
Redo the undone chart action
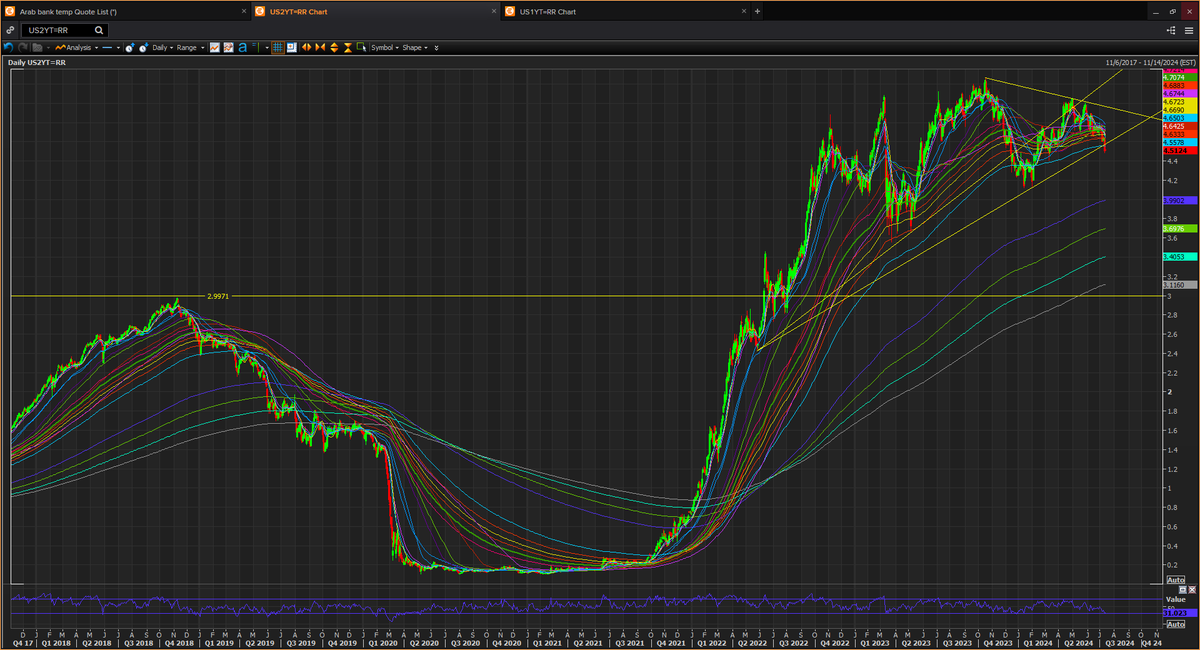click(22, 47)
